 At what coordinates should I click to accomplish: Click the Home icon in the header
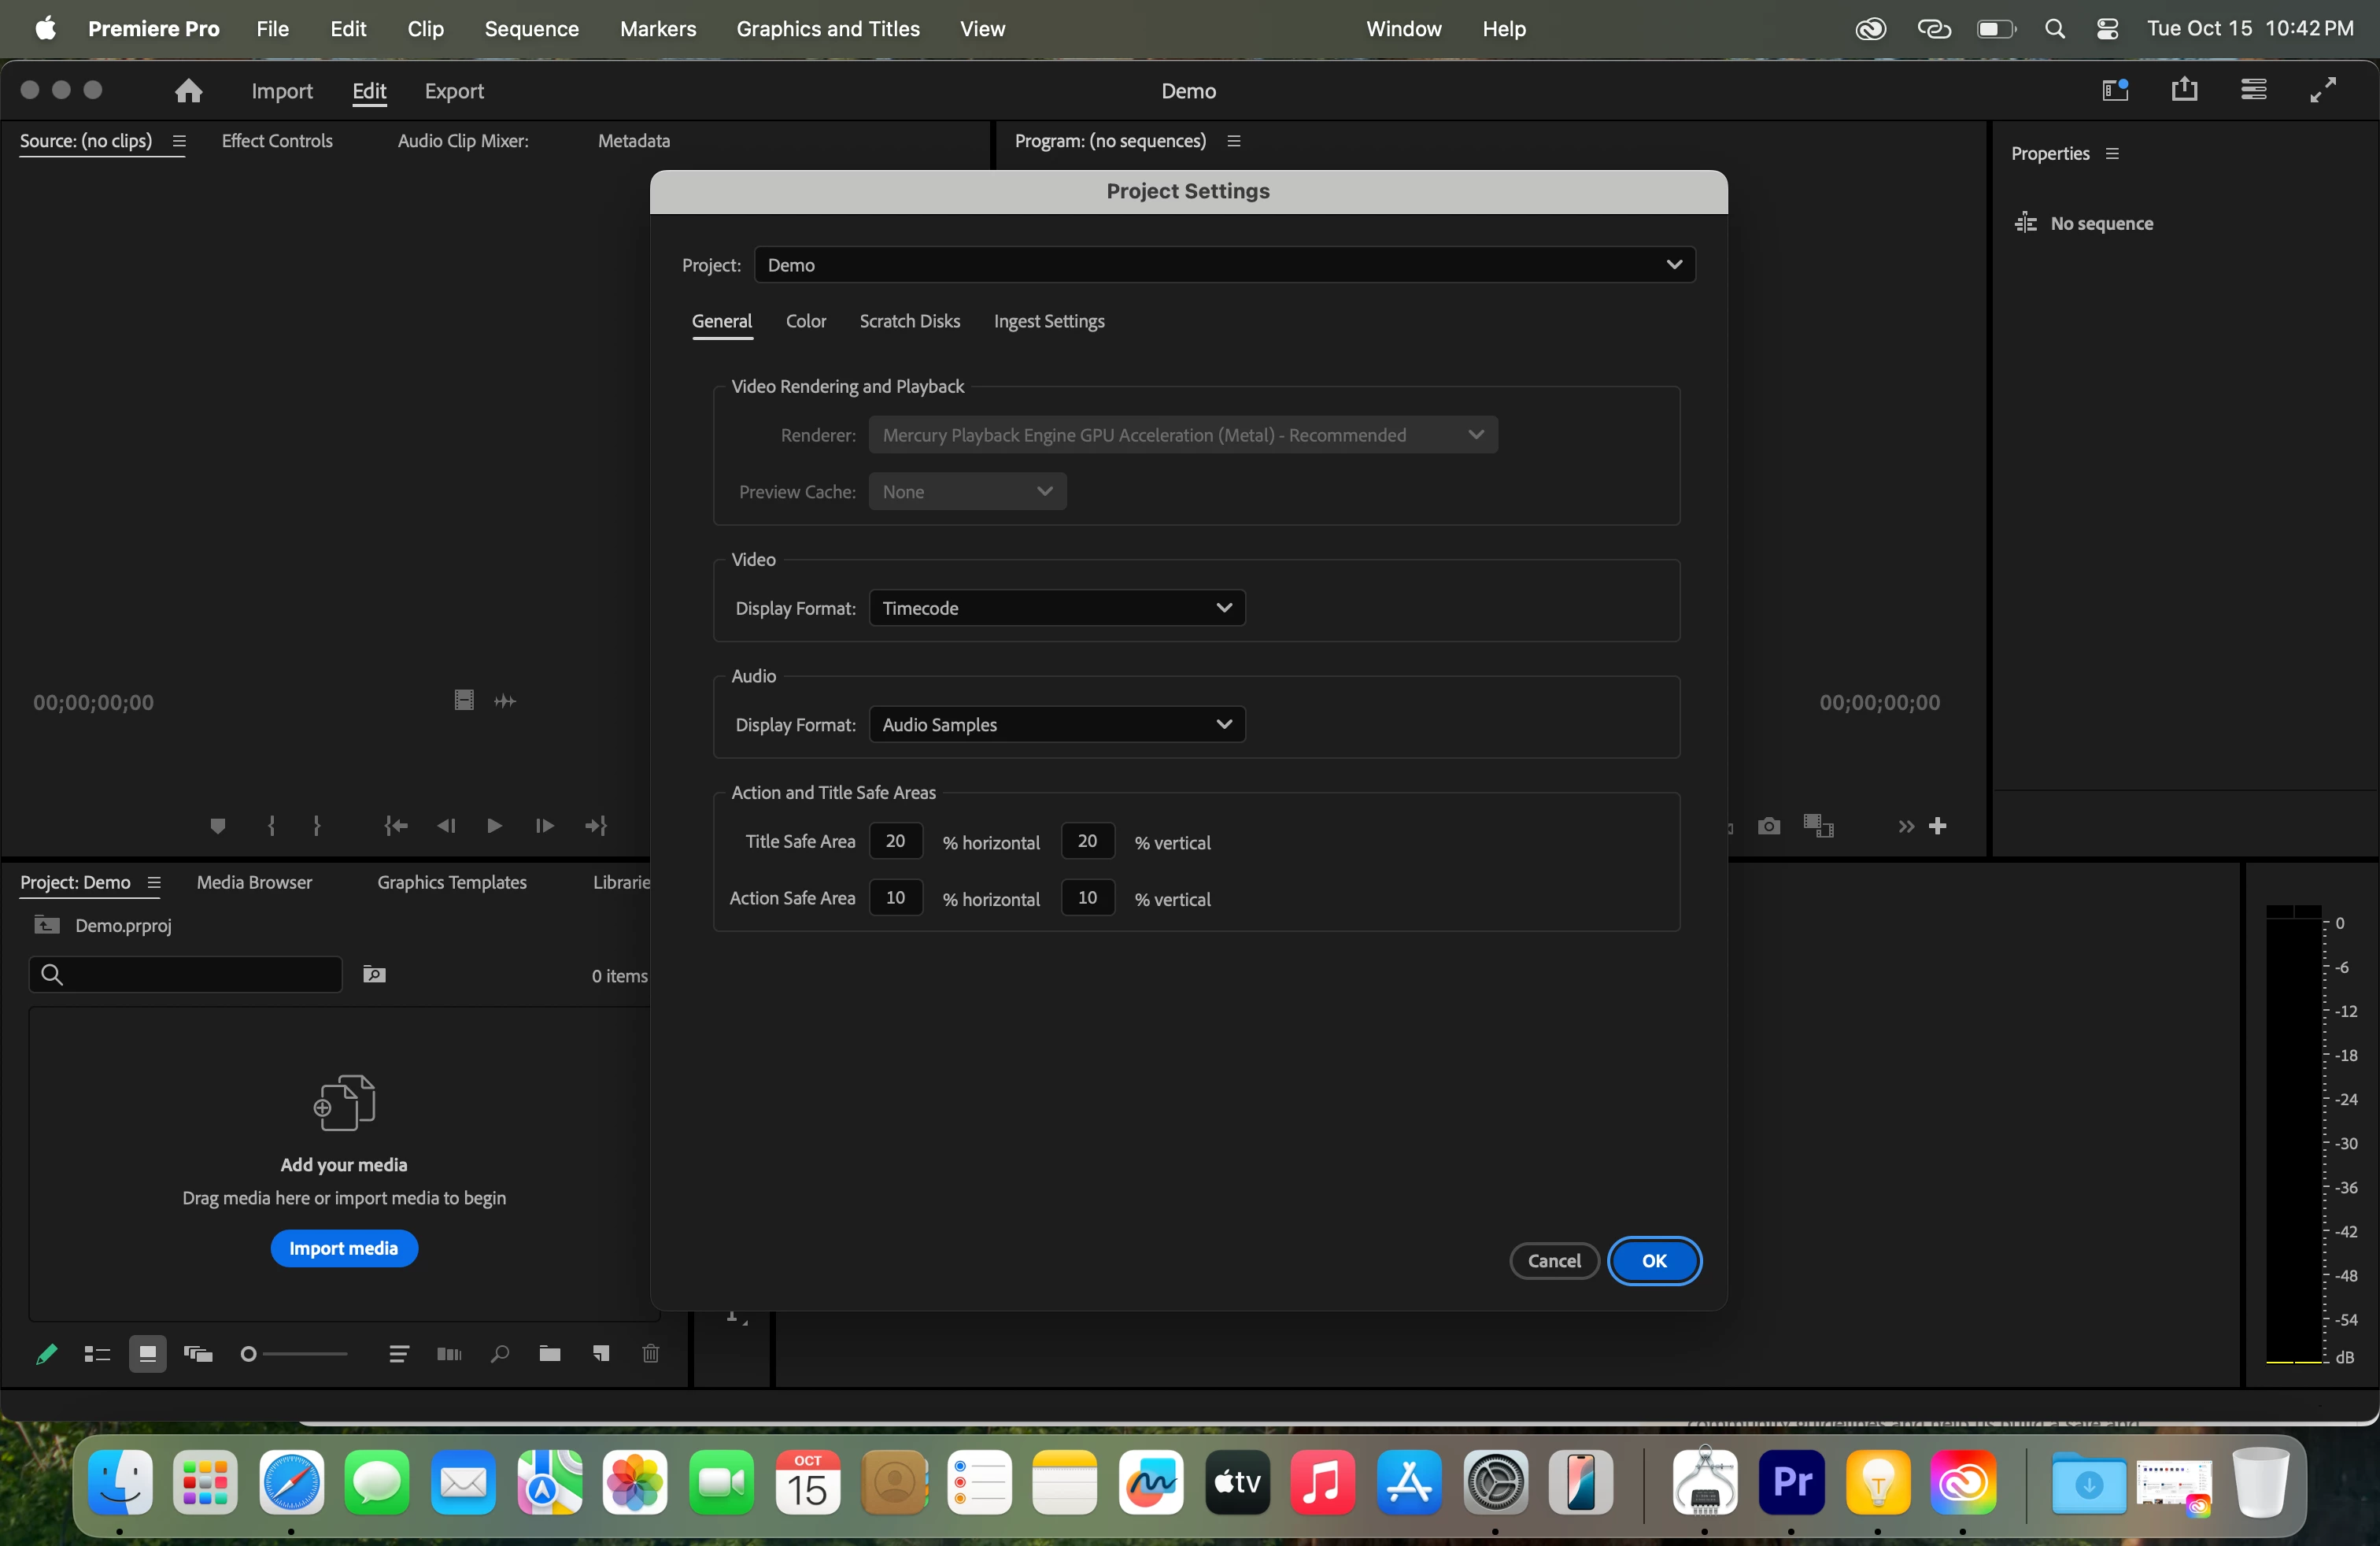click(188, 91)
